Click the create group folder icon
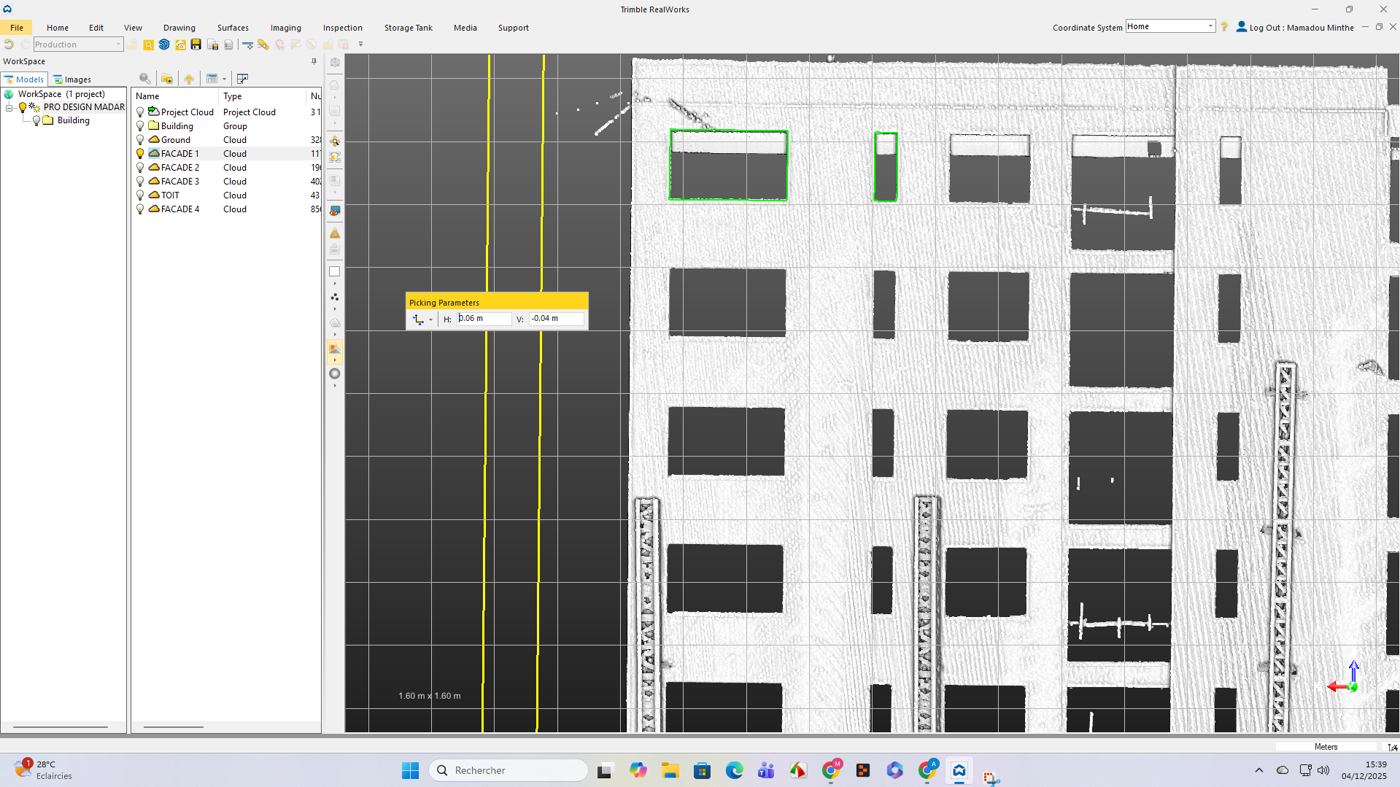Viewport: 1400px width, 787px height. tap(166, 78)
